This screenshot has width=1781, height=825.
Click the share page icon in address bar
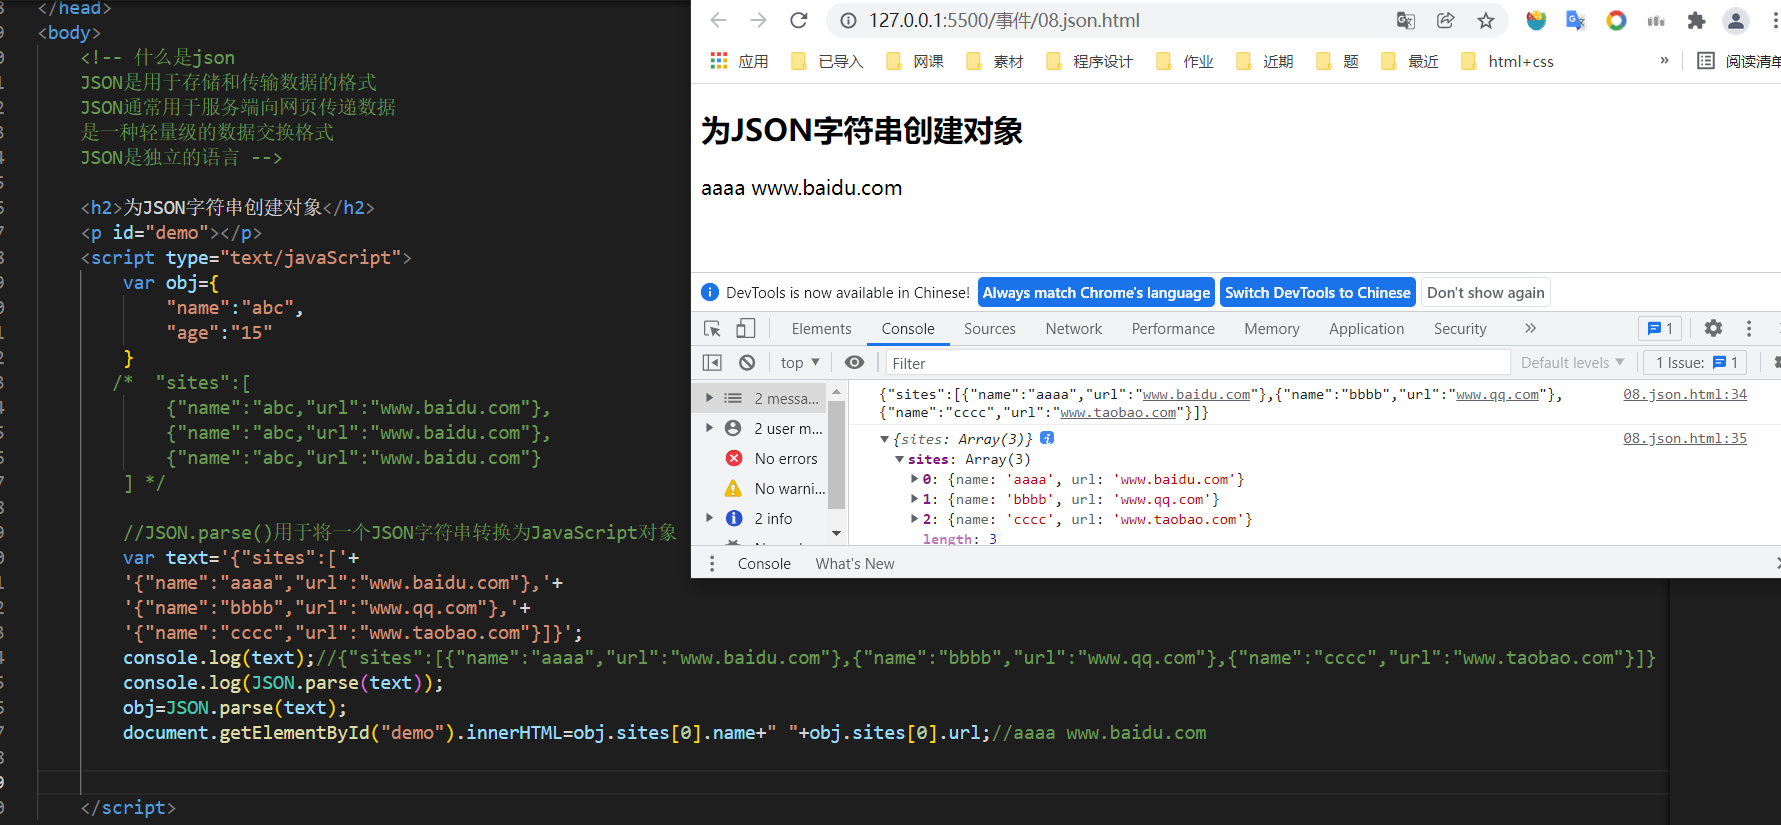pyautogui.click(x=1446, y=20)
